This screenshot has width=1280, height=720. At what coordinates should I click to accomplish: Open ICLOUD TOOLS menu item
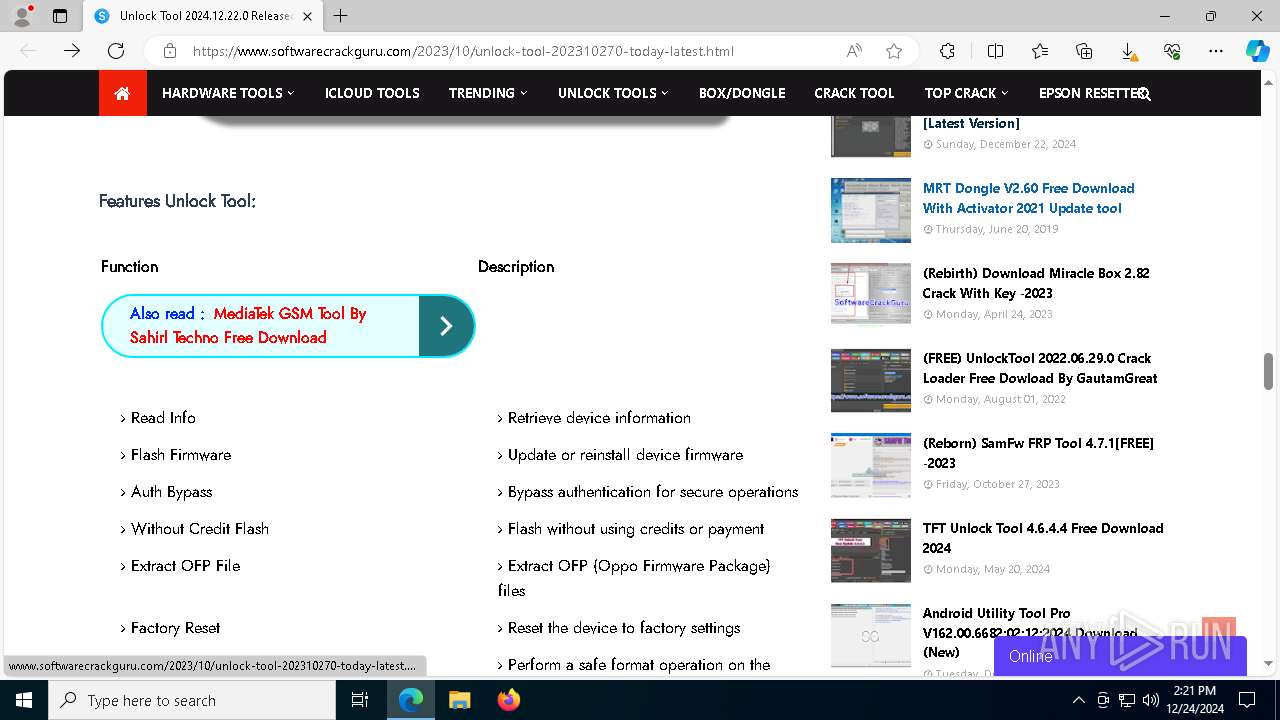(372, 93)
